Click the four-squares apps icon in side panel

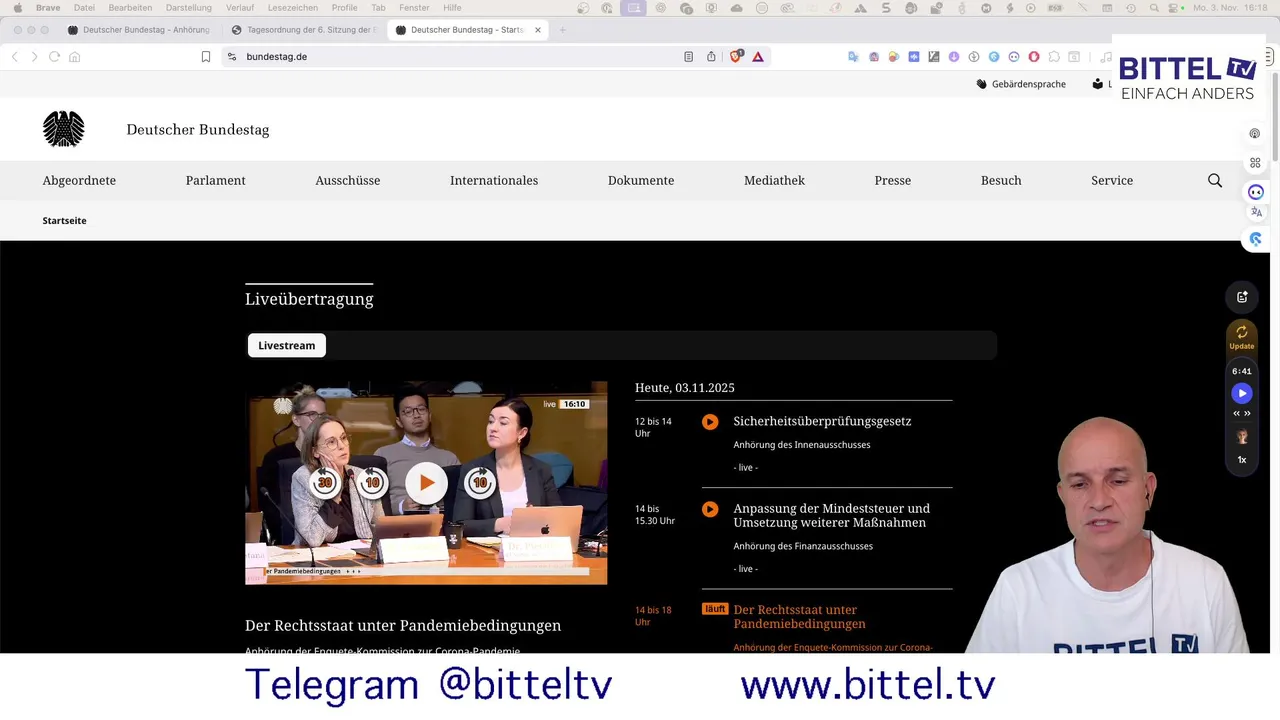coord(1255,163)
